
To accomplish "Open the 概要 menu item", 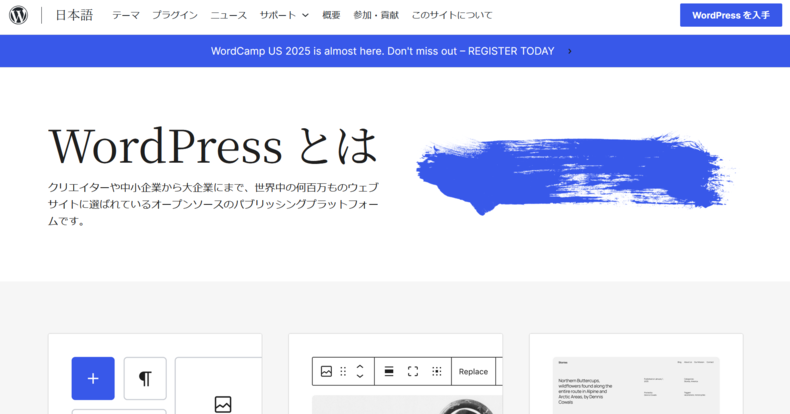I will pyautogui.click(x=331, y=15).
